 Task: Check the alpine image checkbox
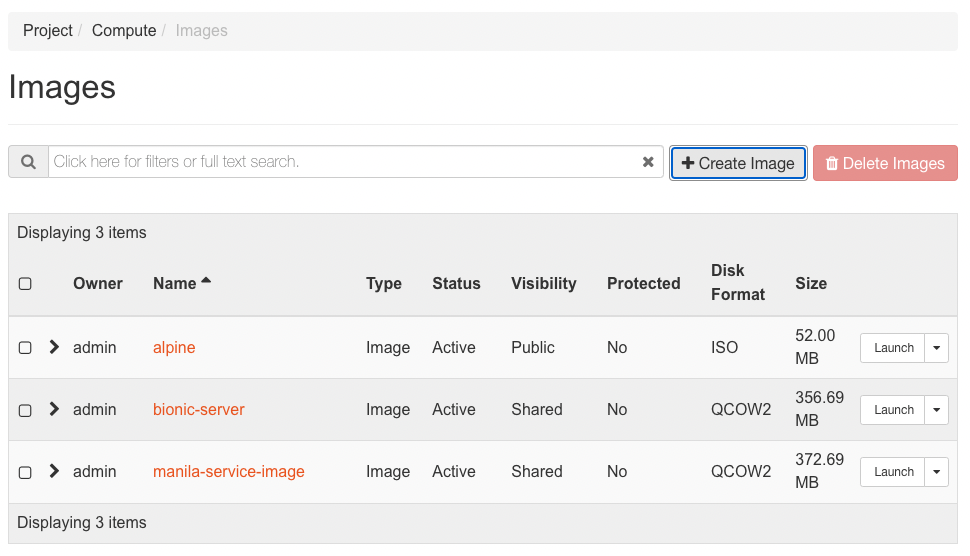(x=25, y=348)
